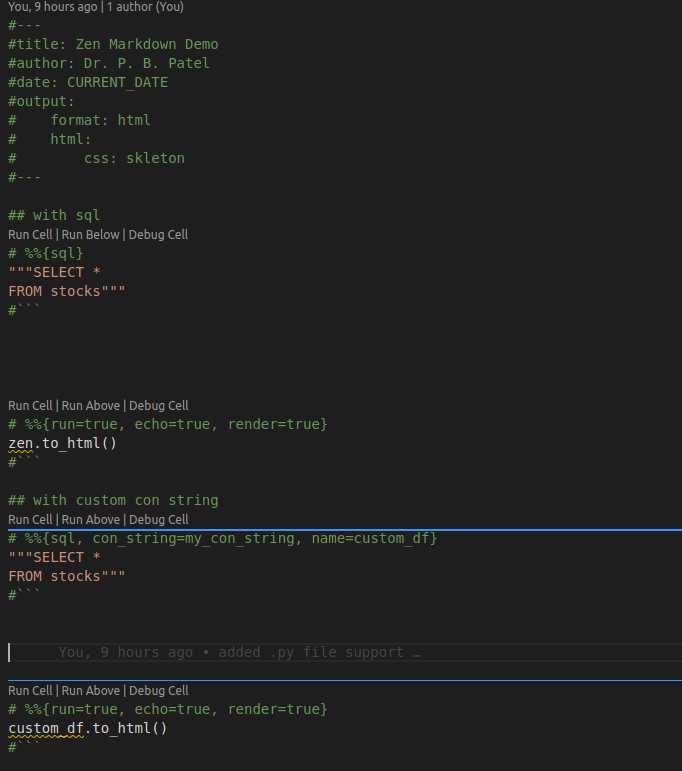Click the '#date: CURRENT_DATE' line
682x771 pixels.
(88, 82)
